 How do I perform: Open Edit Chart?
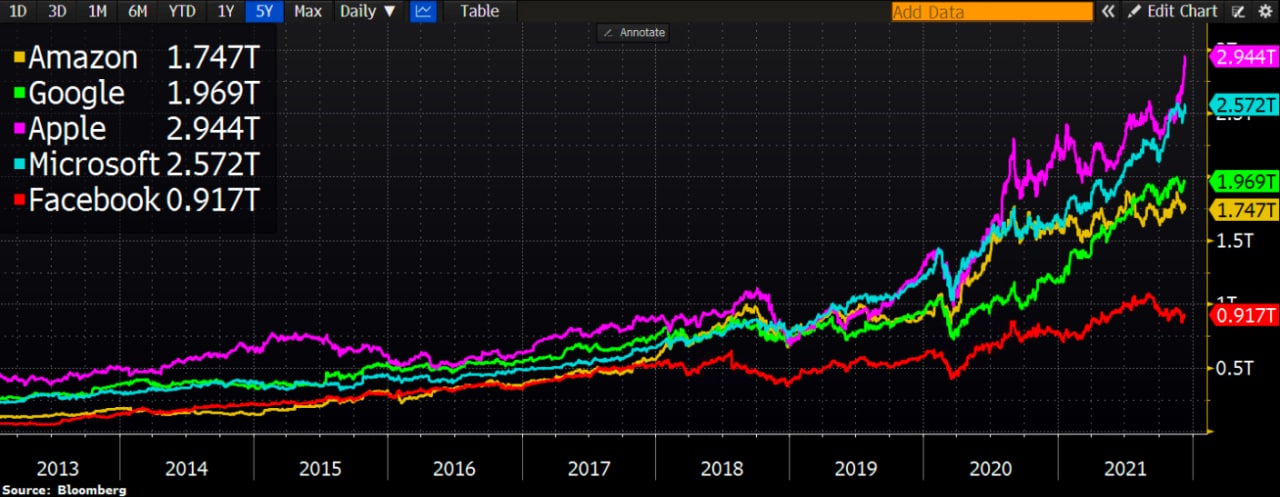click(x=1173, y=12)
